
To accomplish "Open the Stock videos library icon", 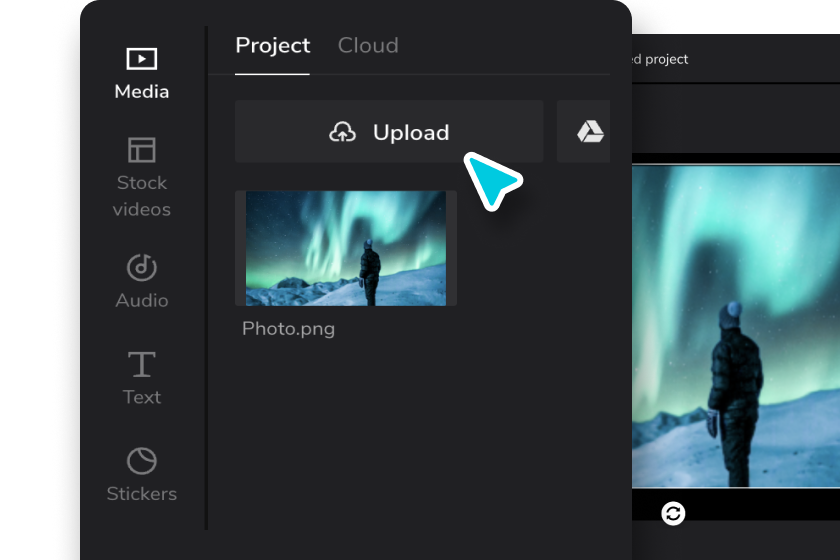I will tap(141, 150).
